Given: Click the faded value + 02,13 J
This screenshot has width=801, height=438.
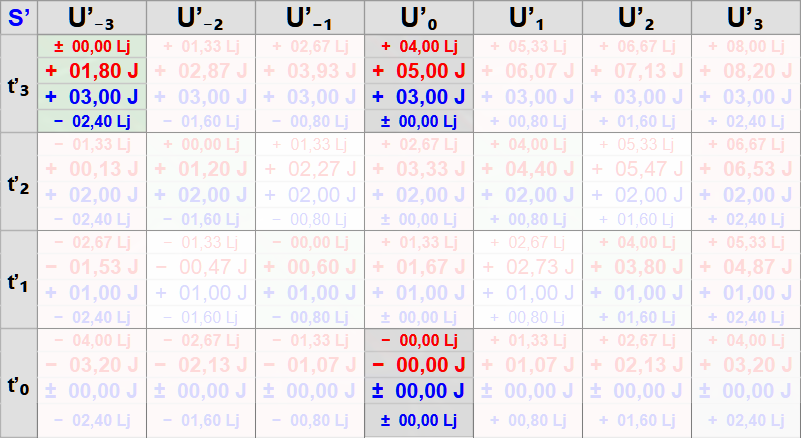Looking at the screenshot, I should (637, 365).
